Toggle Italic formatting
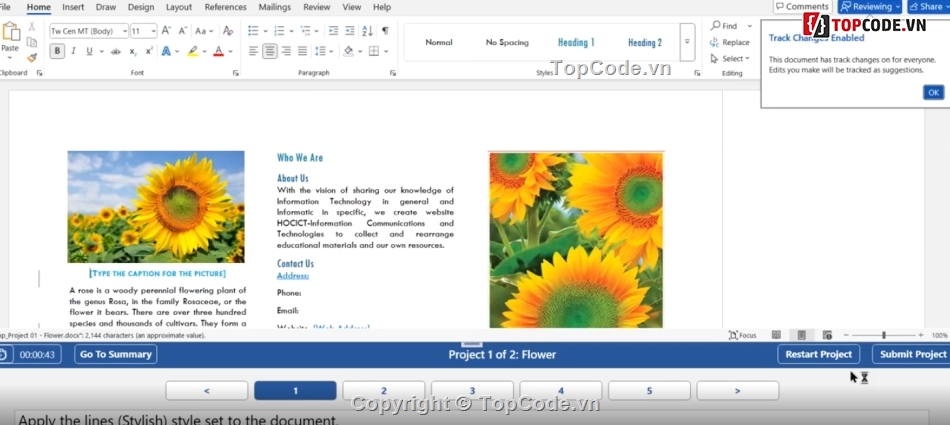950x425 pixels. click(73, 52)
